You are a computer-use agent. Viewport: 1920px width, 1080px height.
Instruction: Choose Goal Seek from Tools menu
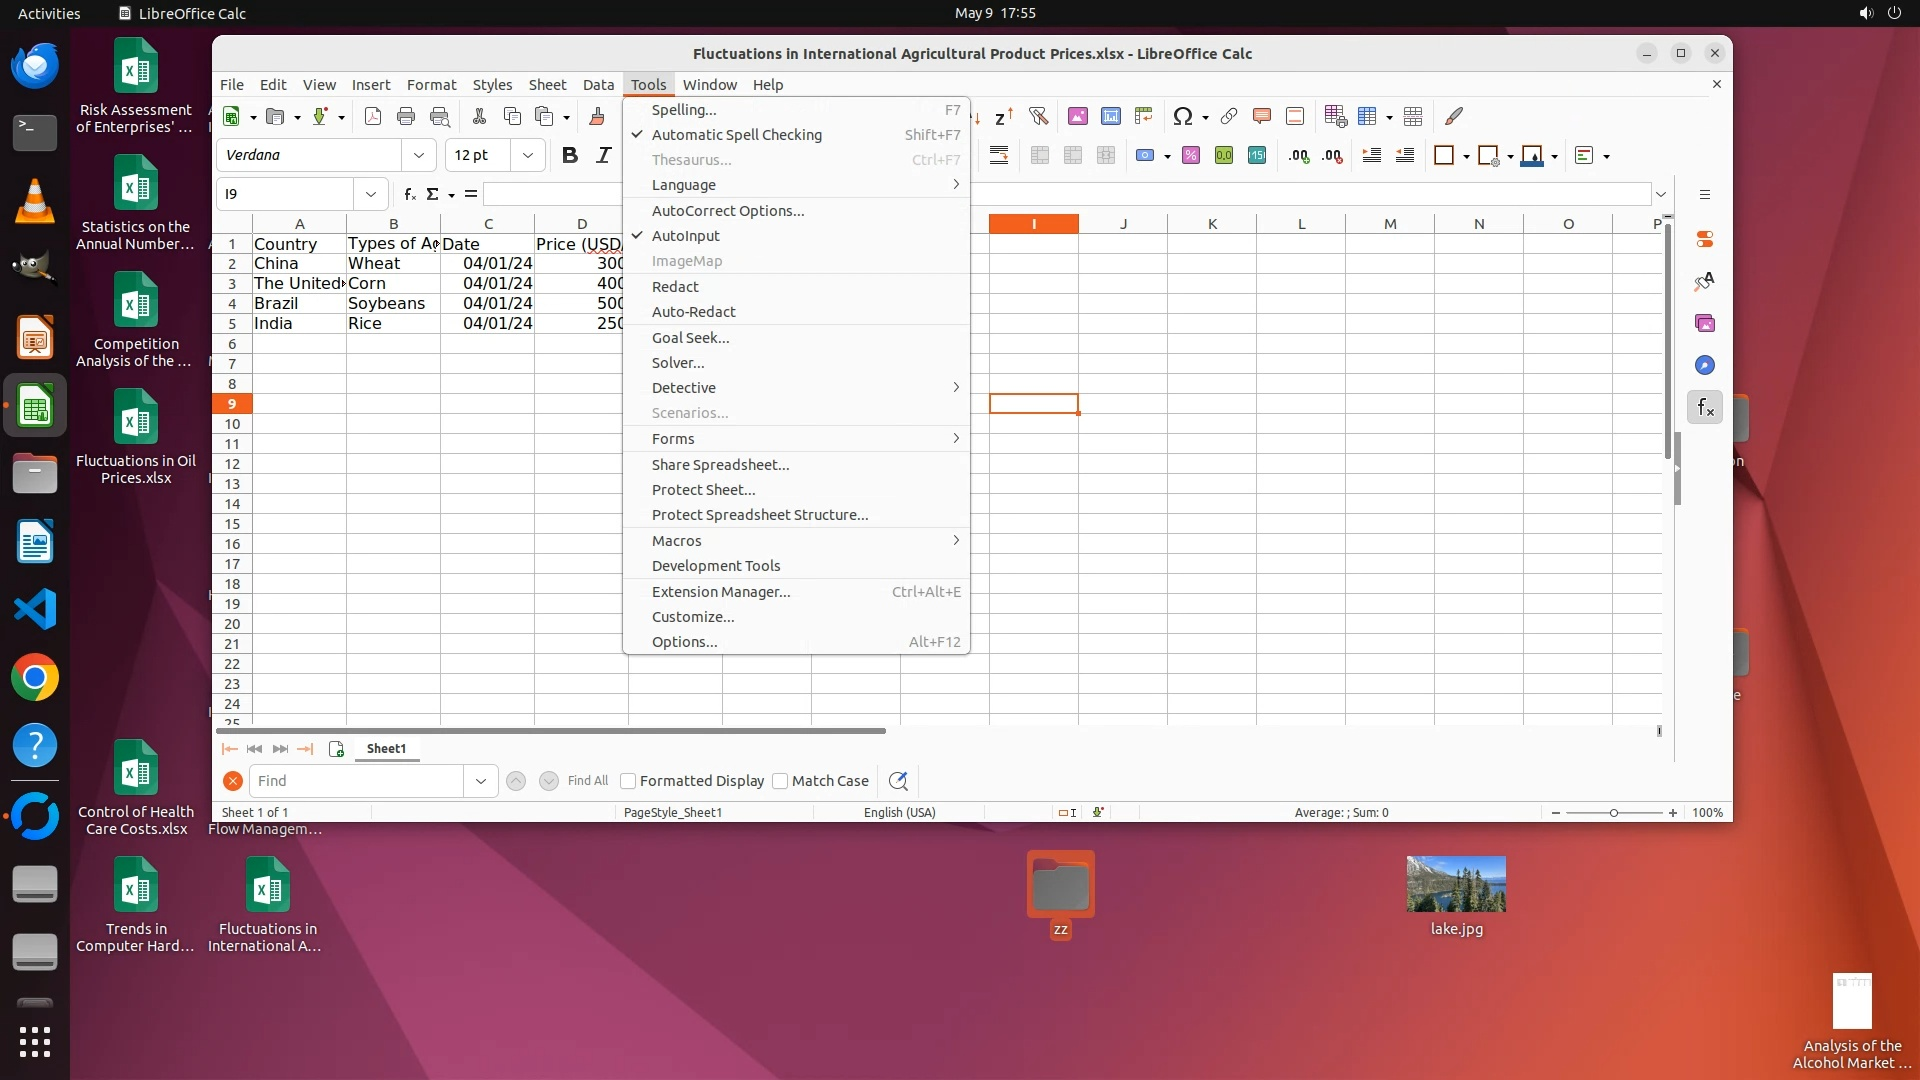tap(690, 338)
